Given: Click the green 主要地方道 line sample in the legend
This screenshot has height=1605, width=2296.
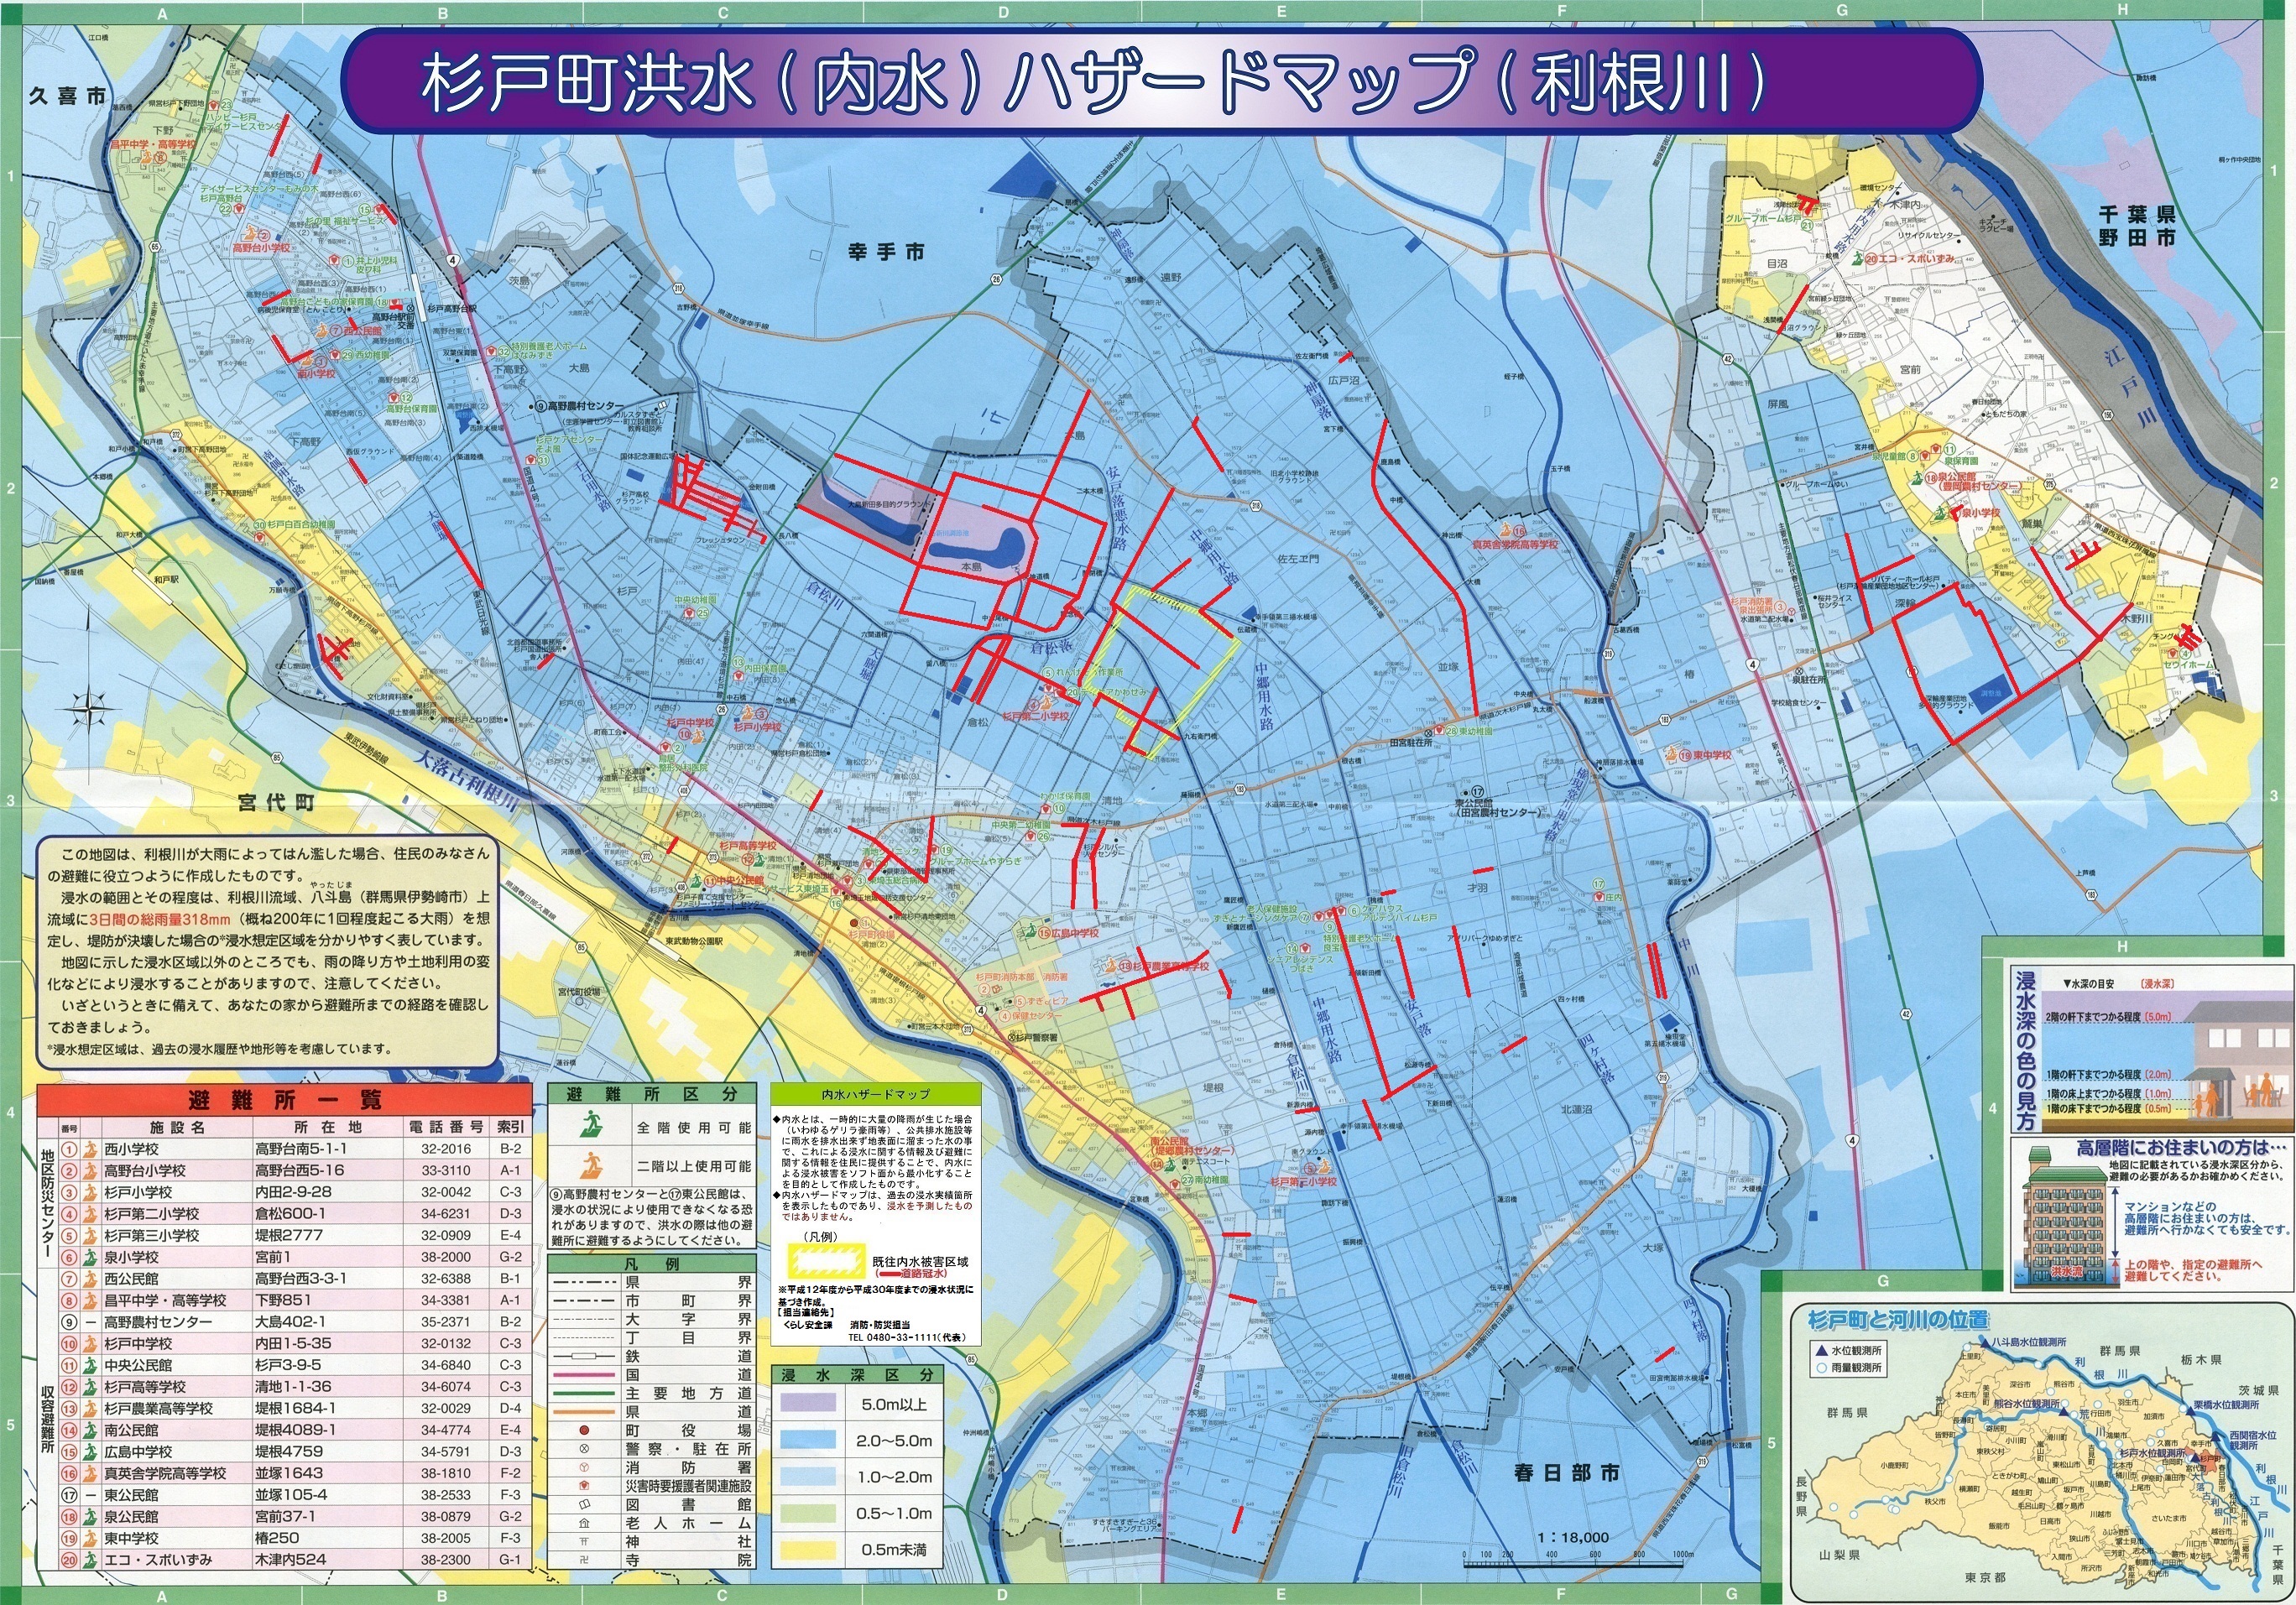Looking at the screenshot, I should click(x=585, y=1393).
